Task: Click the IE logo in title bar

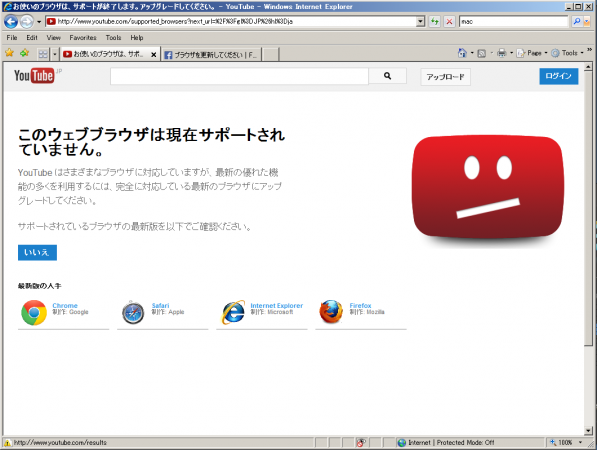Action: pos(8,6)
